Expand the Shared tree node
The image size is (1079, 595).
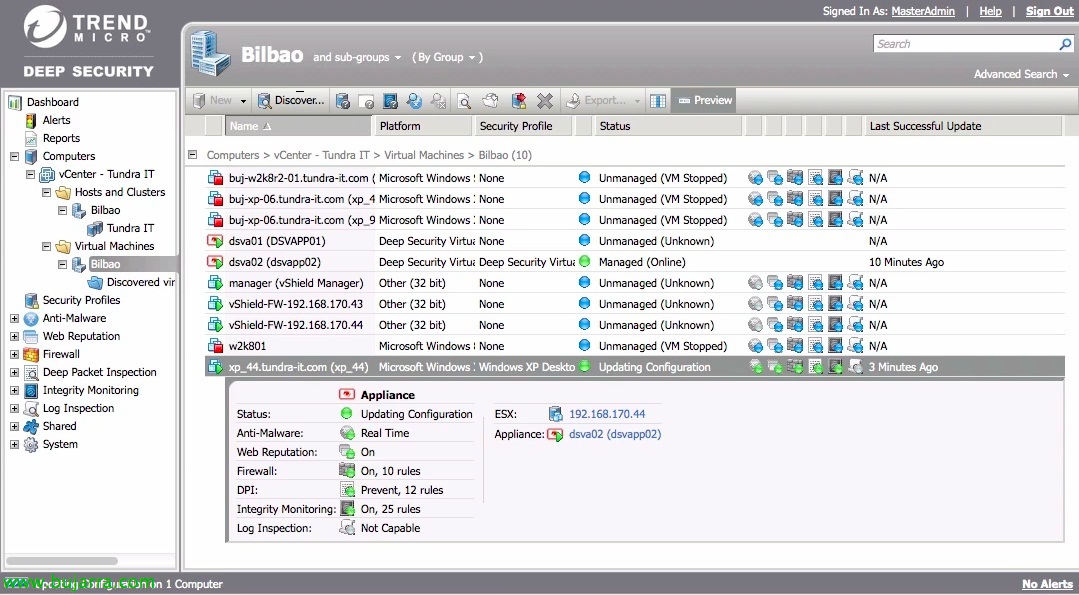[x=14, y=426]
